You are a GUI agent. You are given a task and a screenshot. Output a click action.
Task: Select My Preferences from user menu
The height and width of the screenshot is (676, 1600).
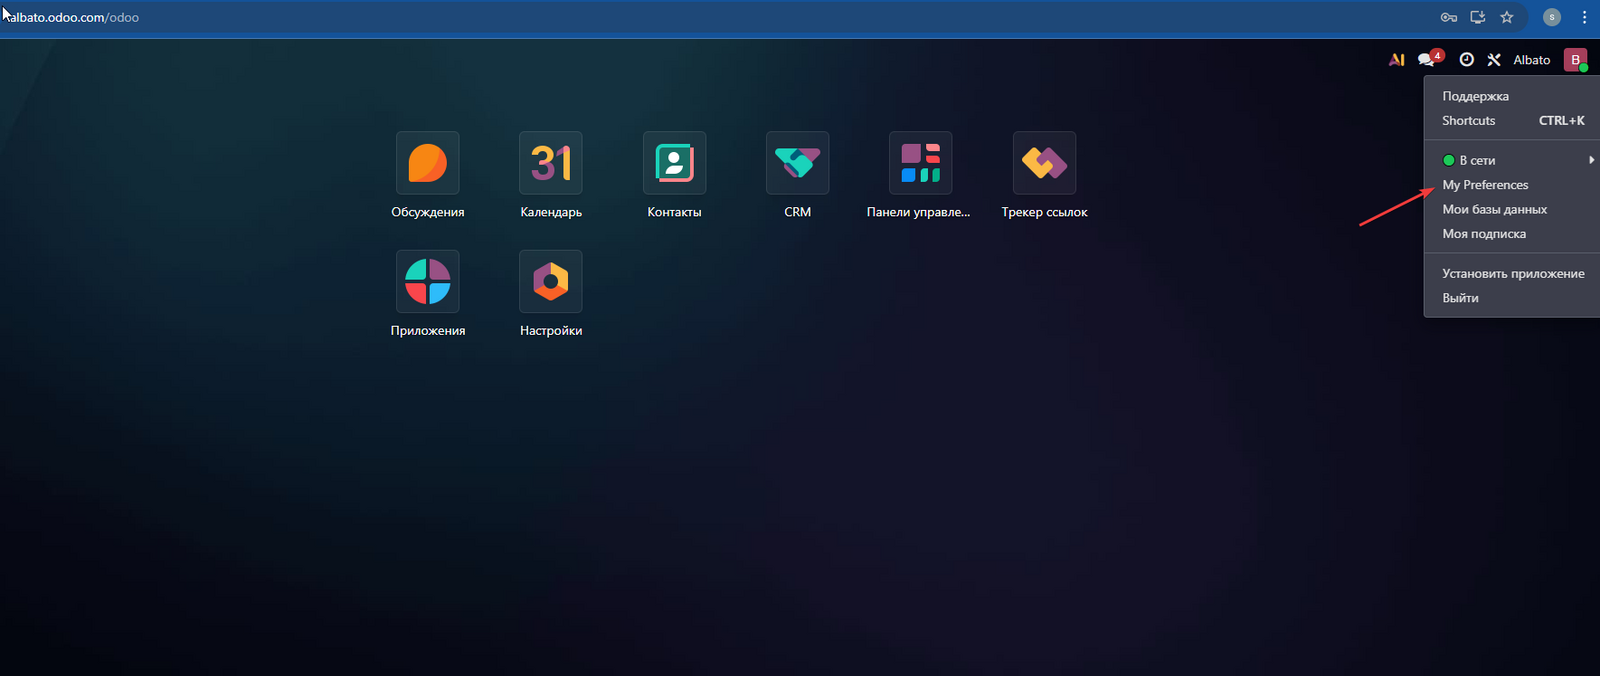pyautogui.click(x=1485, y=185)
